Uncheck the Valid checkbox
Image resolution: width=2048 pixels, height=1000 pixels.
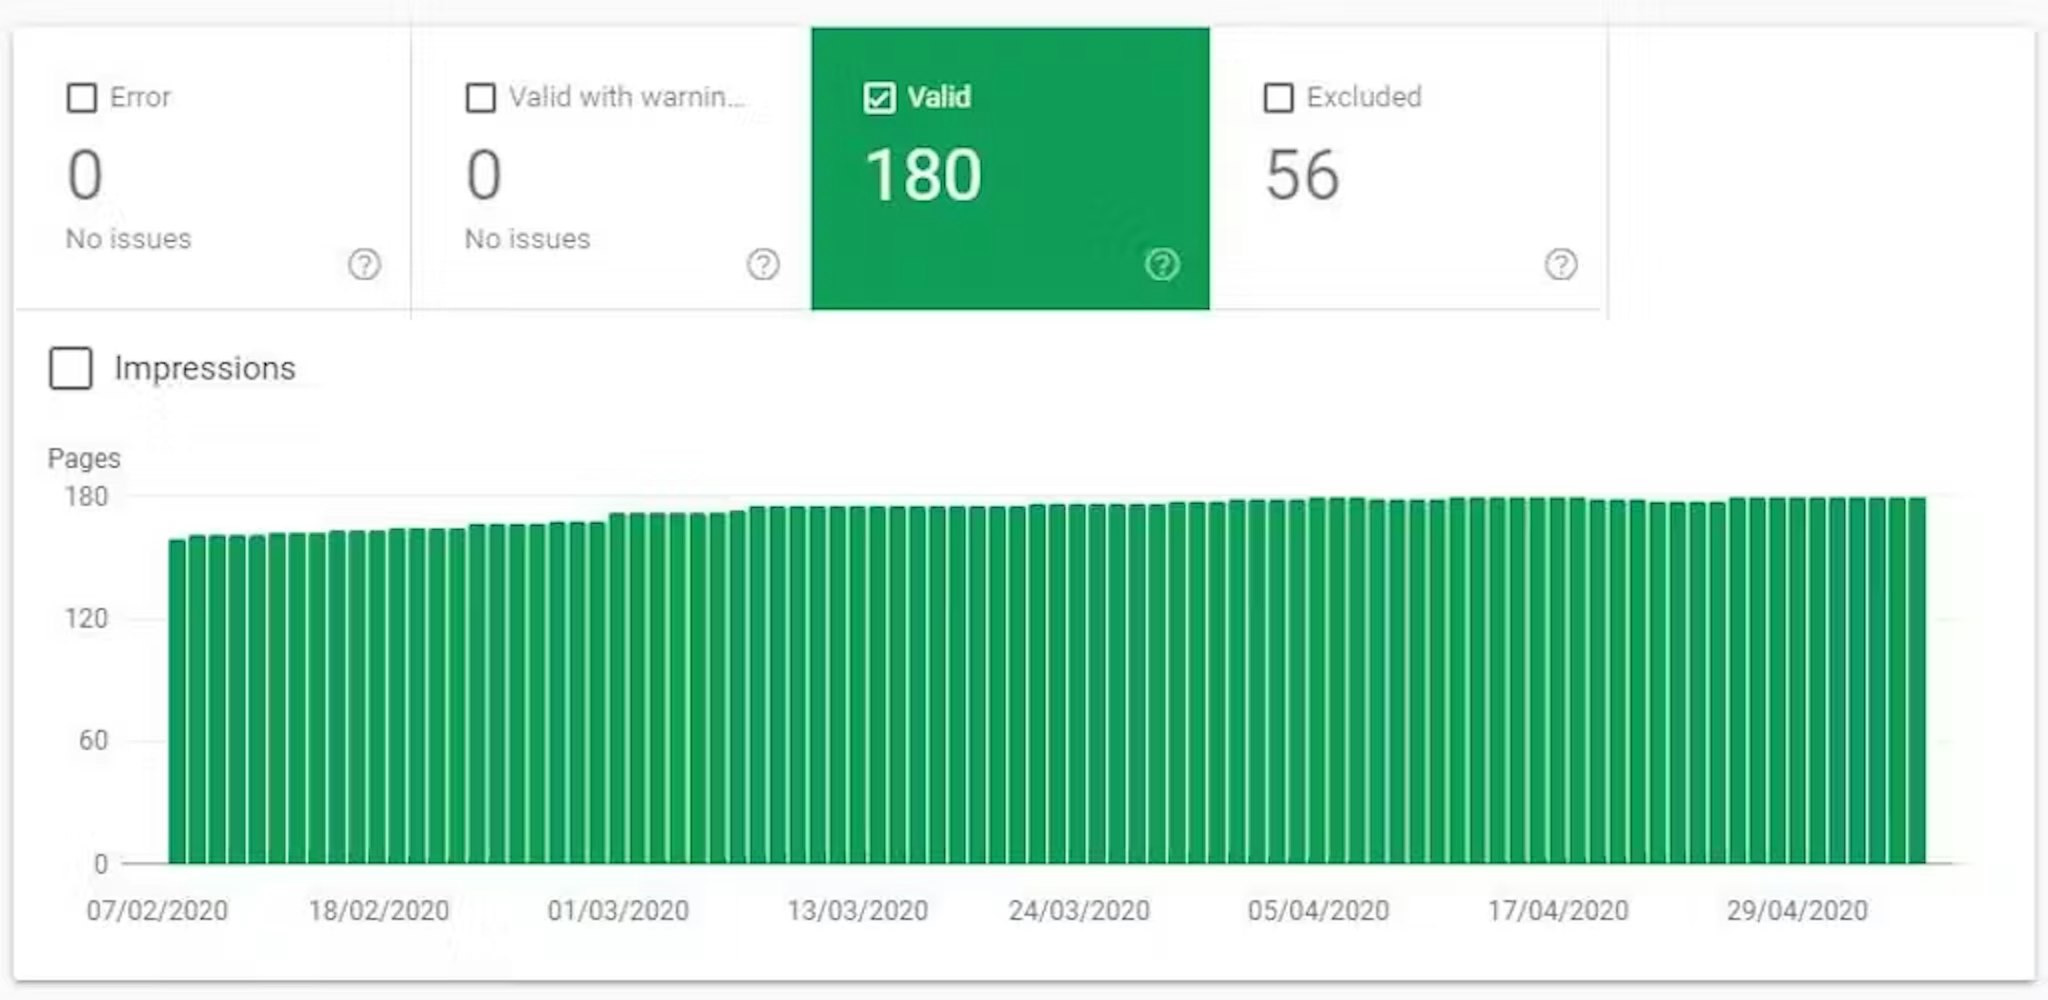pos(879,98)
